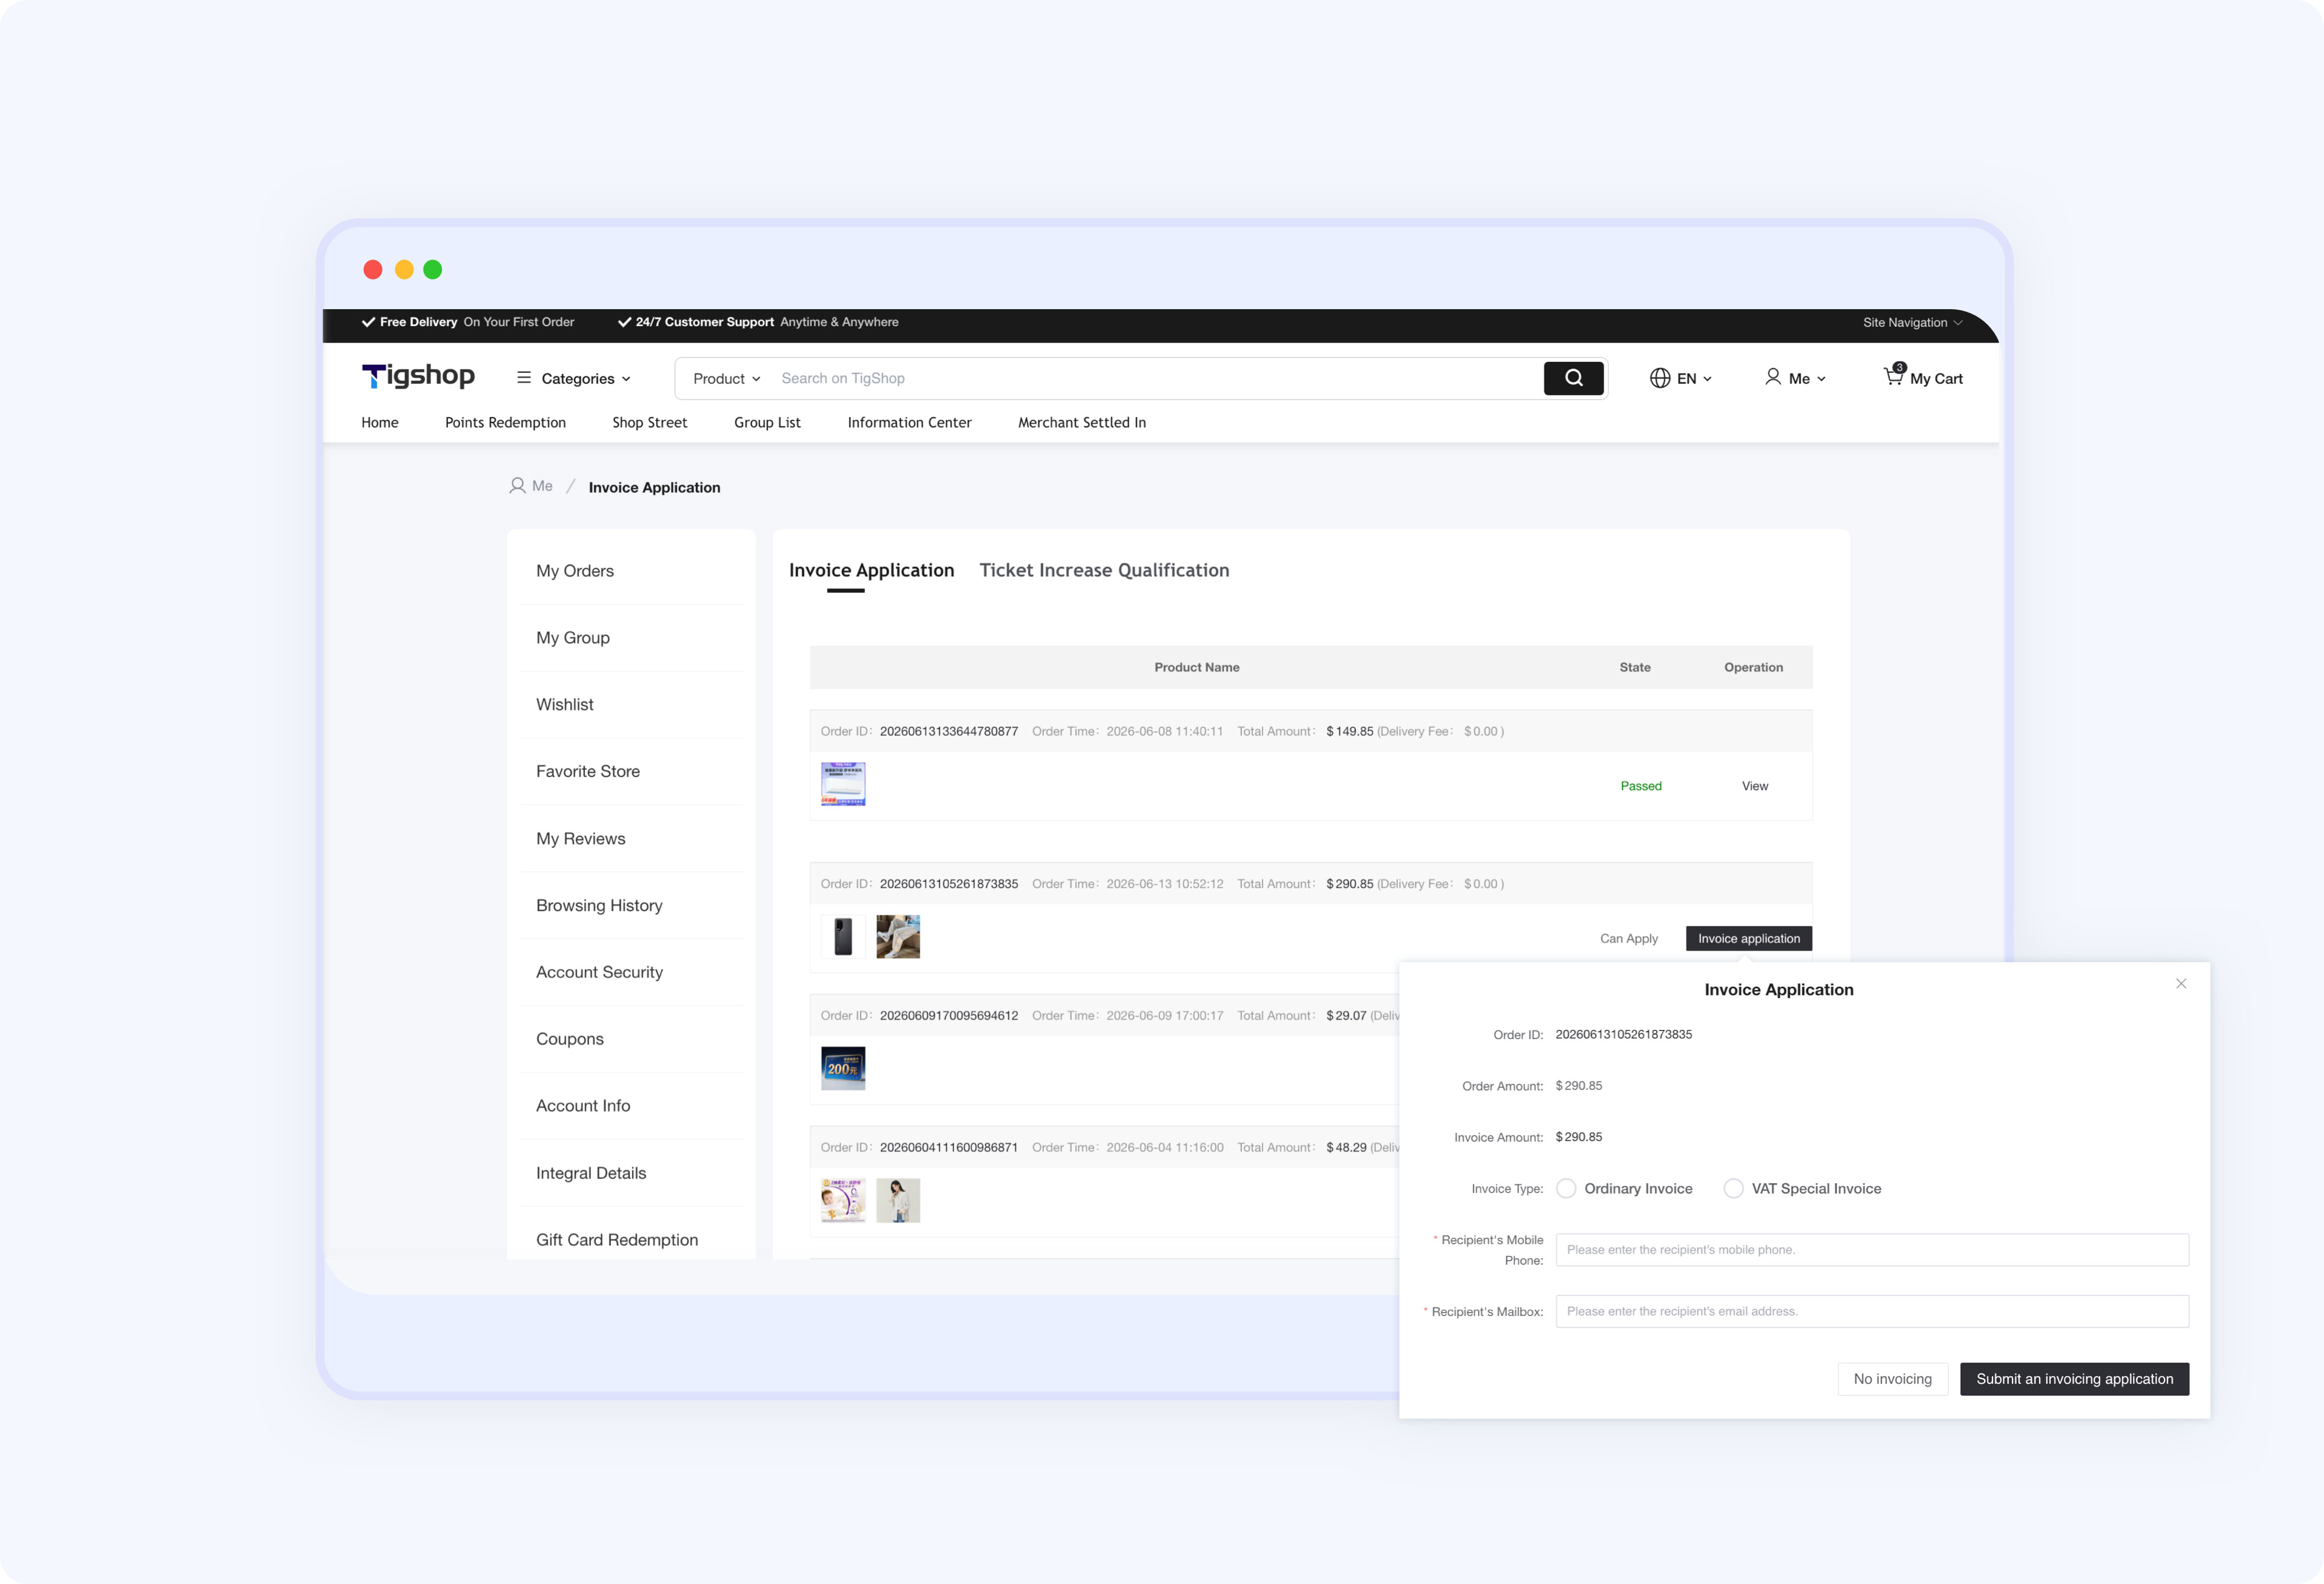The image size is (2324, 1584).
Task: Select the Ordinary Invoice radio button
Action: click(1567, 1188)
